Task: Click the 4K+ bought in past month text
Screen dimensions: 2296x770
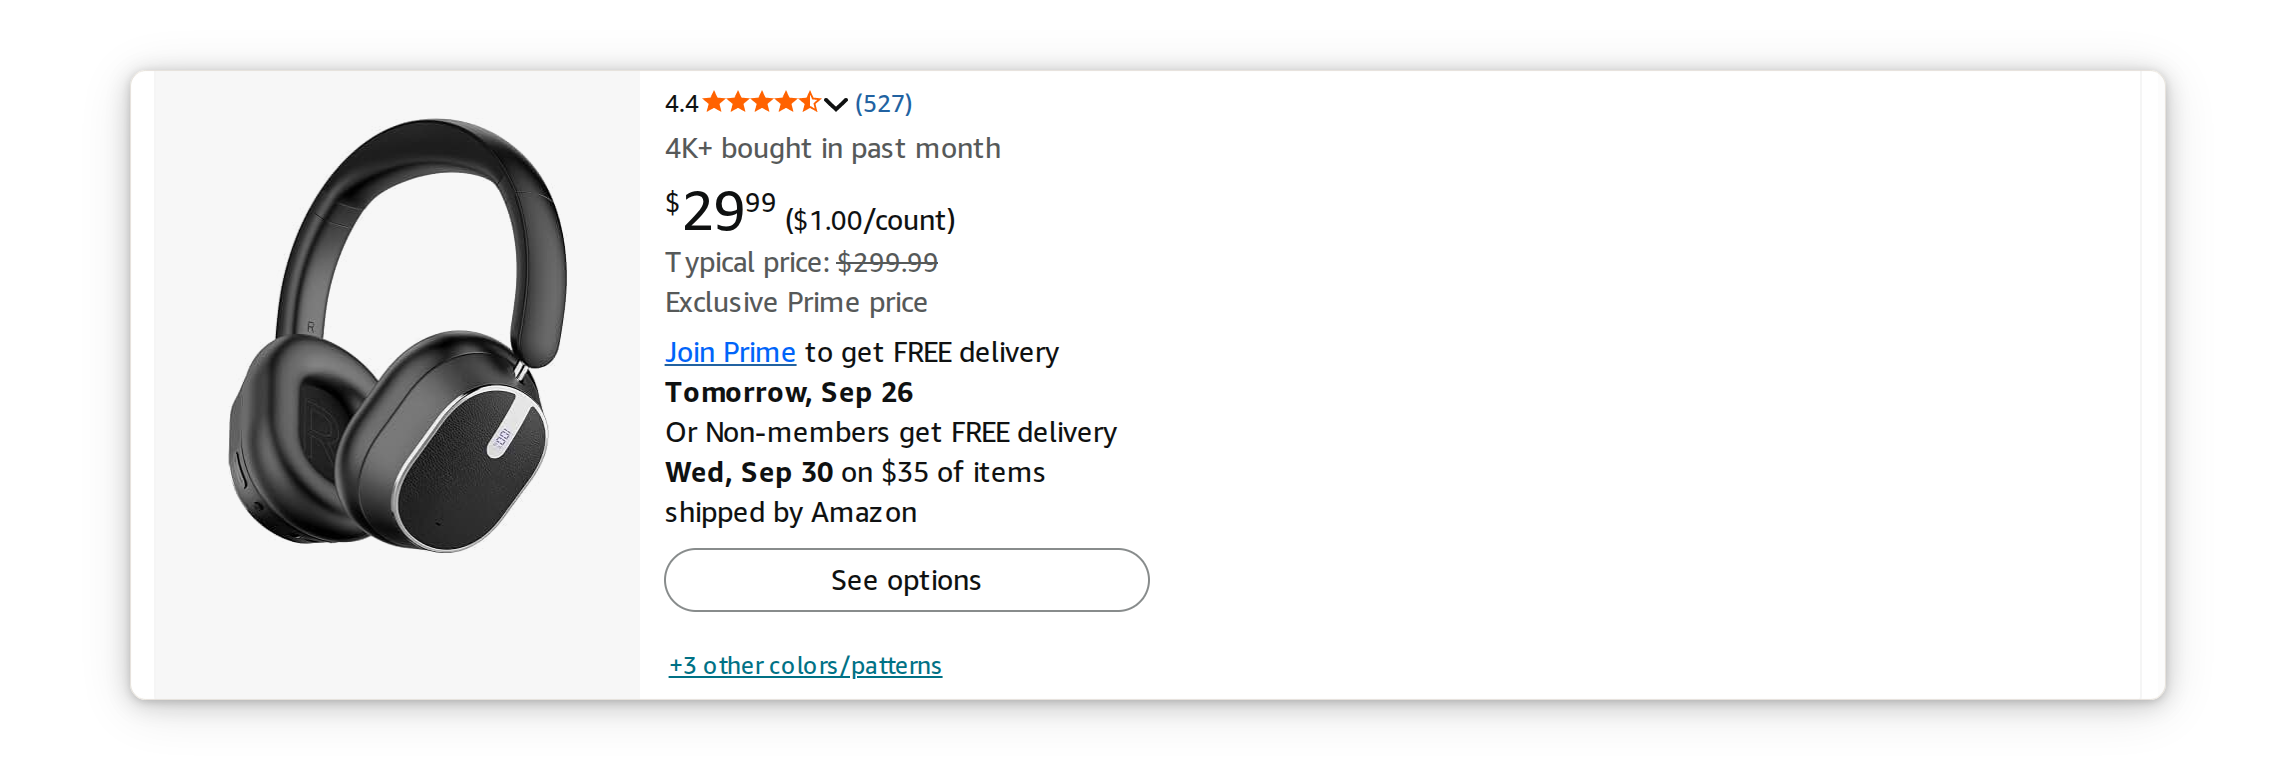Action: (832, 149)
